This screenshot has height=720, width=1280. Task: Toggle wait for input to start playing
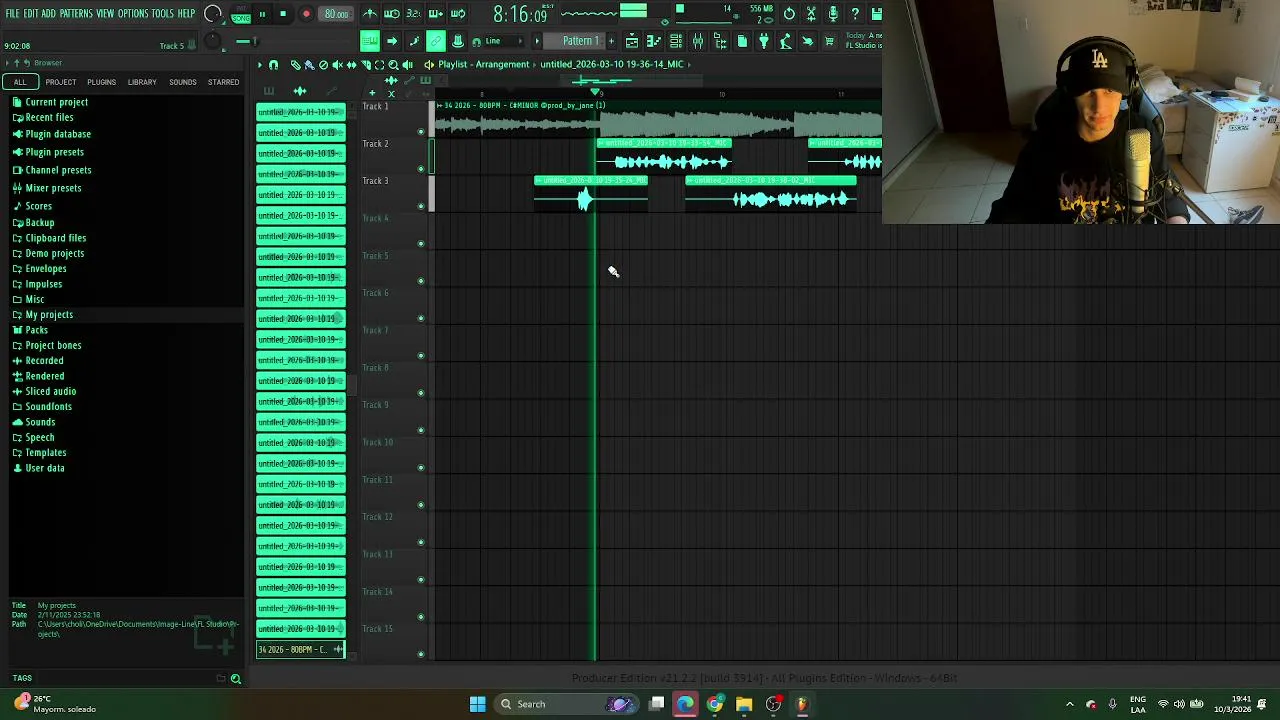coord(391,14)
